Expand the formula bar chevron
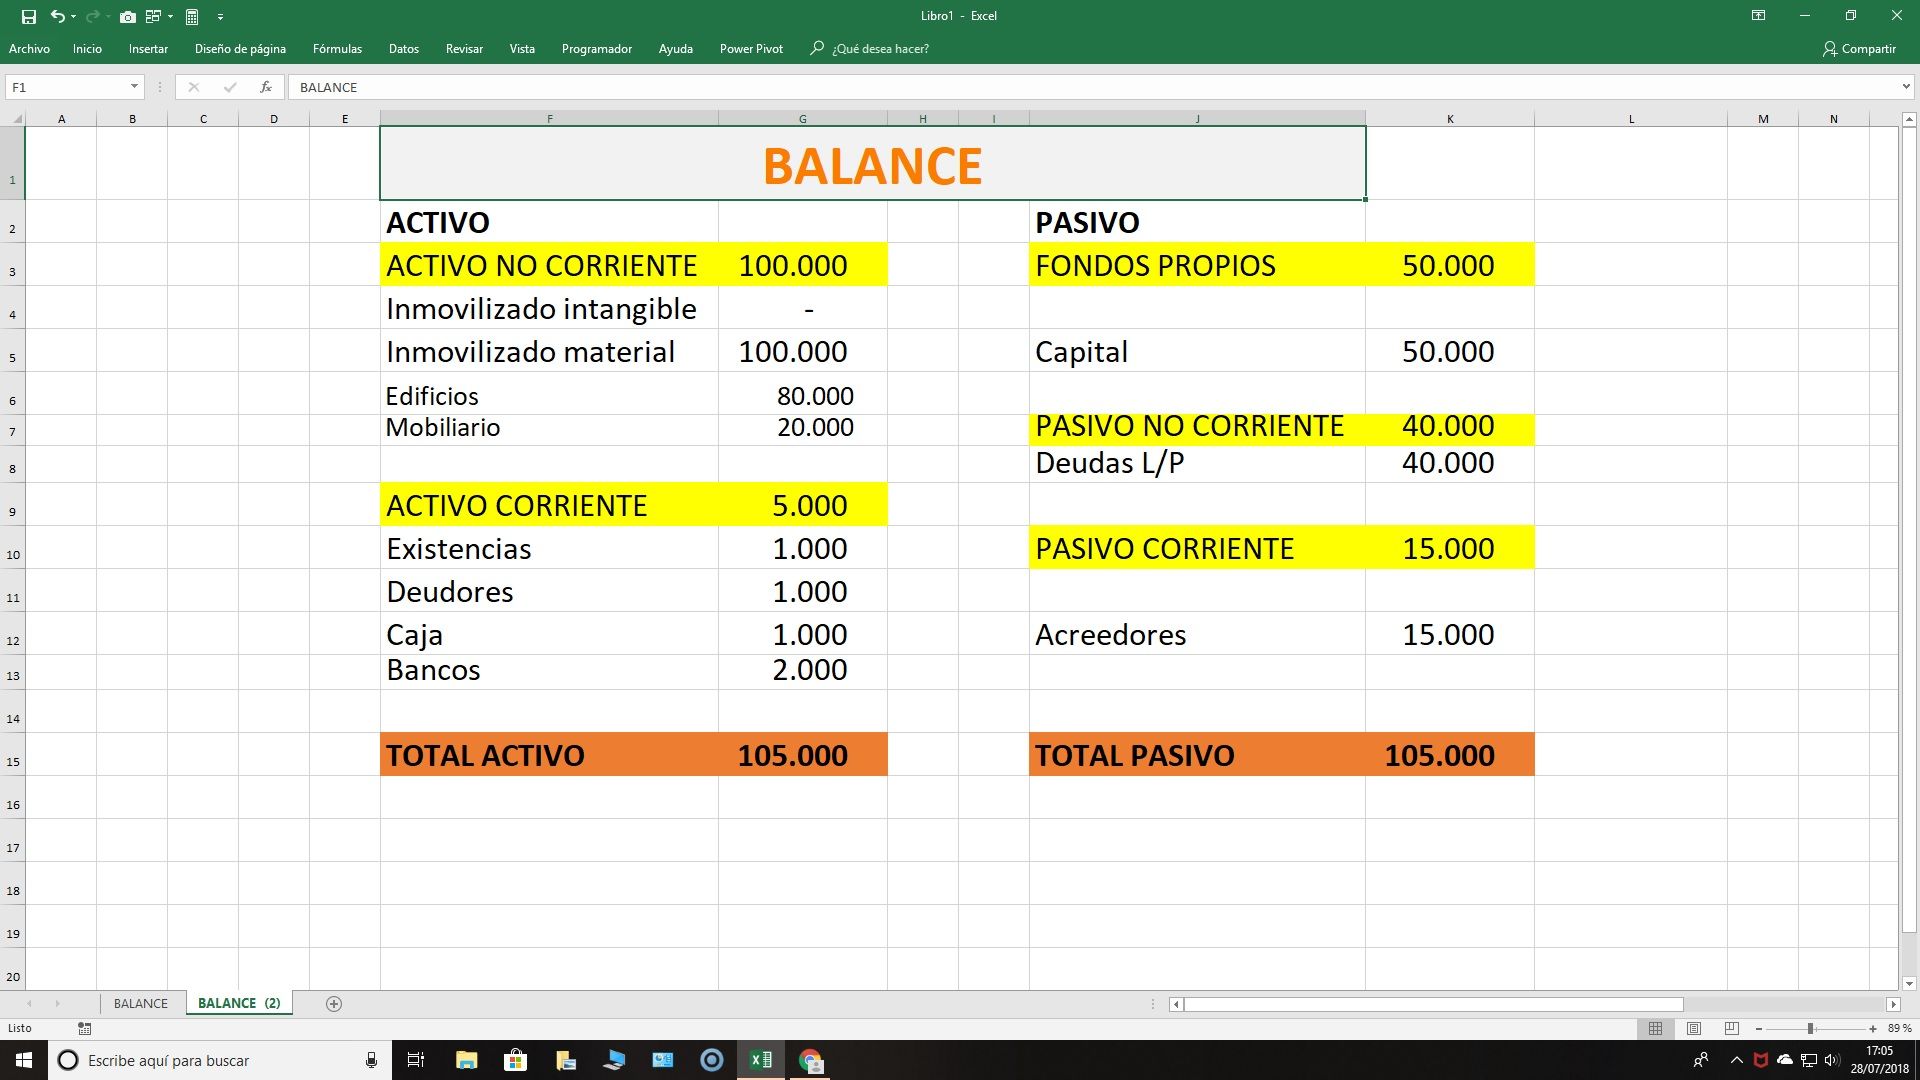The image size is (1920, 1080). tap(1906, 87)
